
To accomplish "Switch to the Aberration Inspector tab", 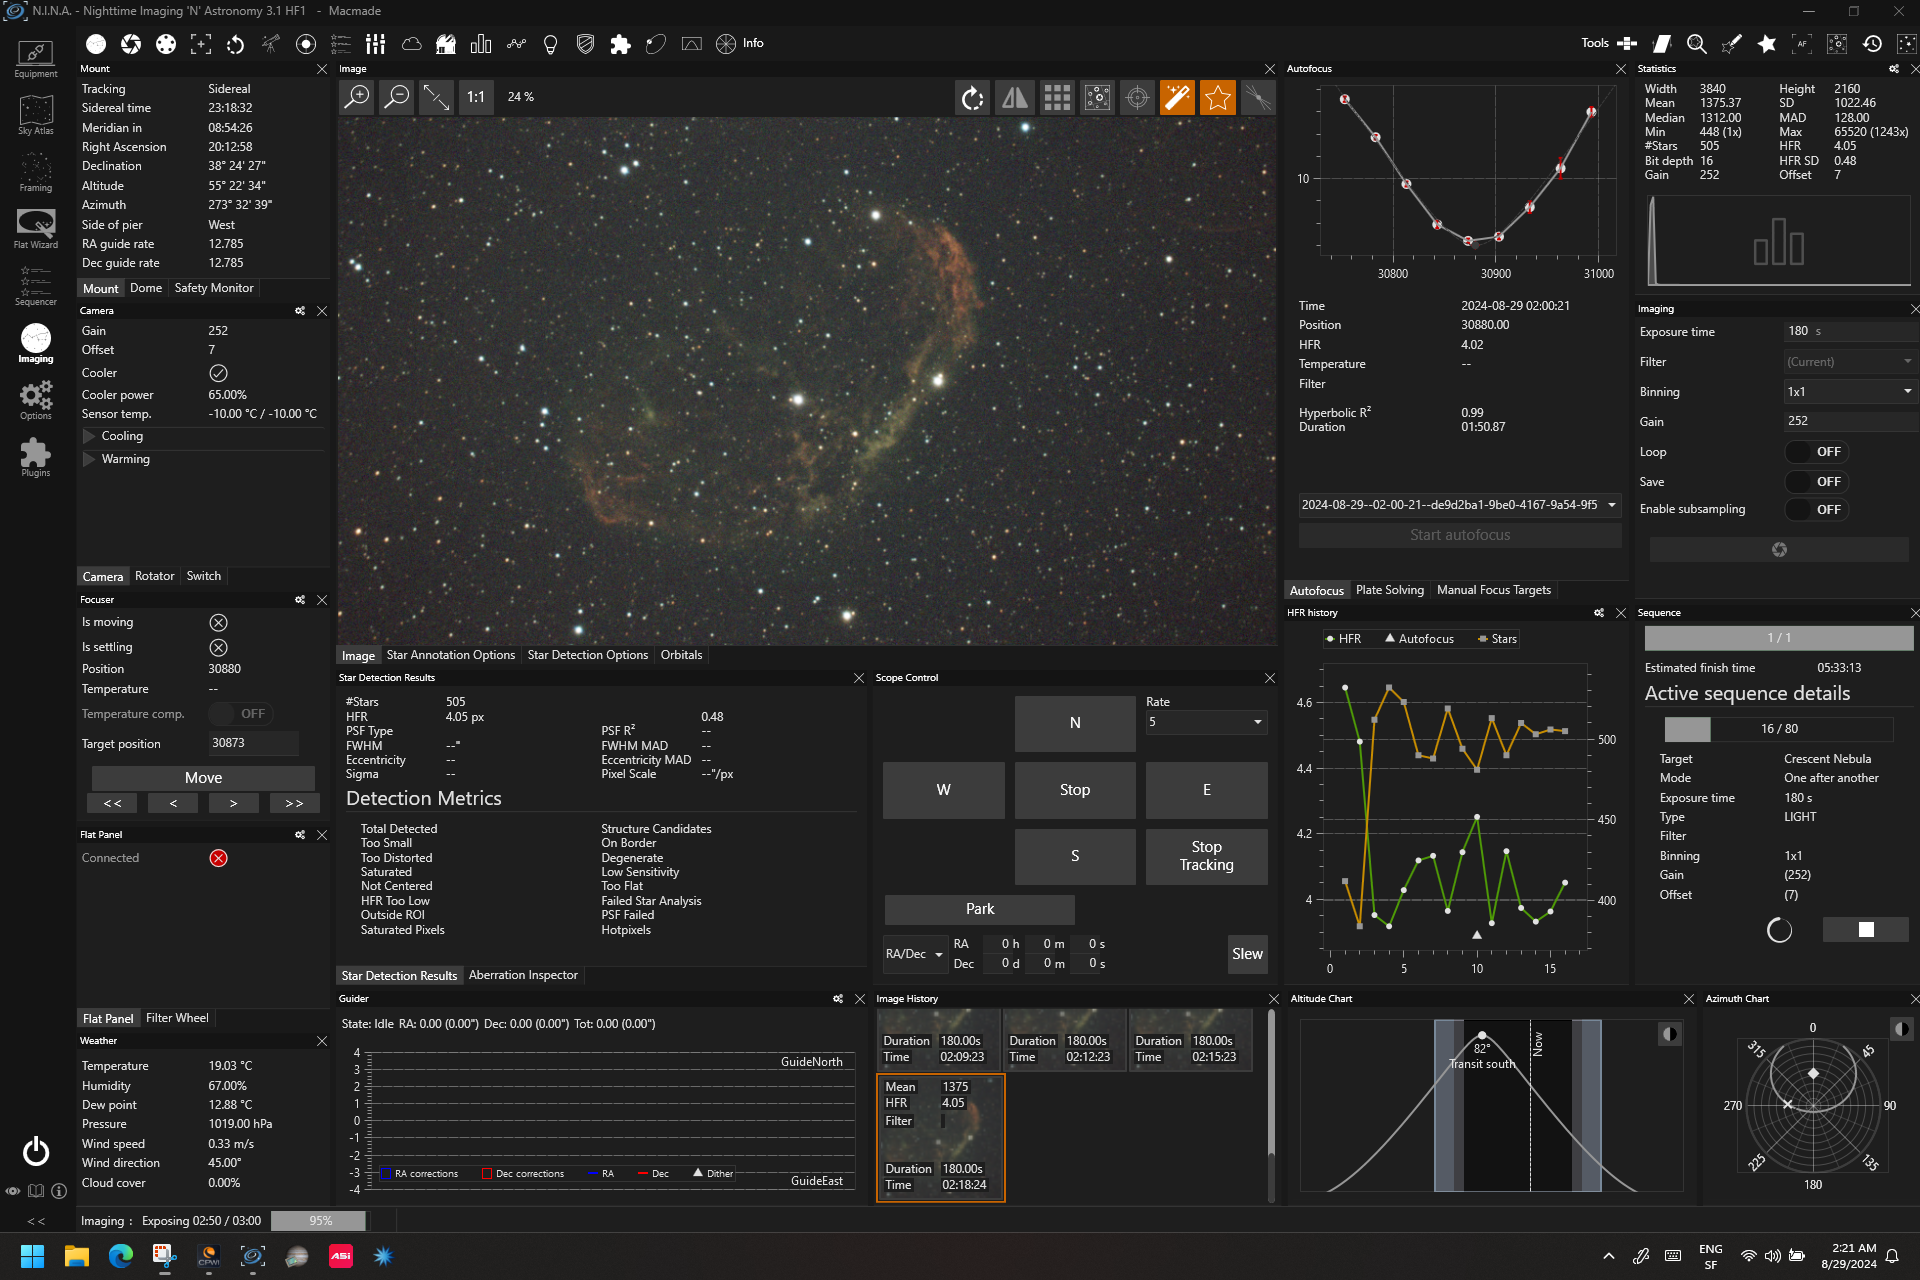I will (523, 975).
